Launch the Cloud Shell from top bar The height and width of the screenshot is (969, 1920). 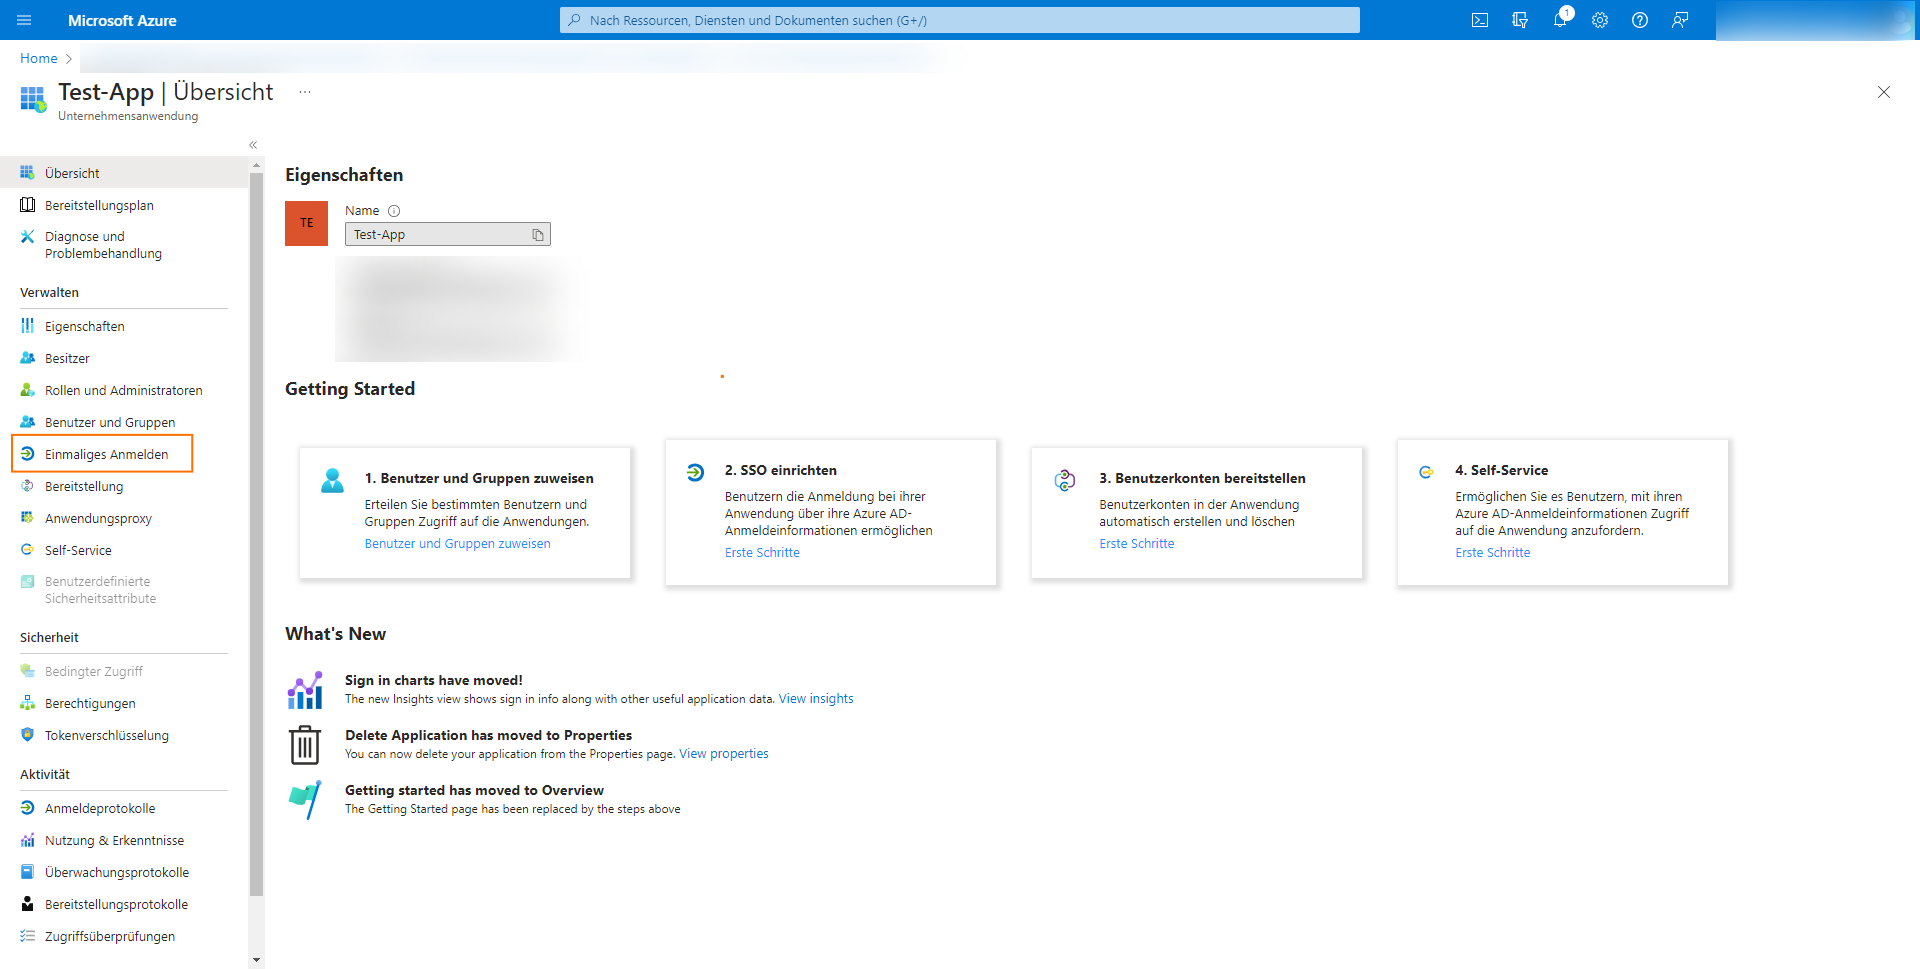(1480, 20)
